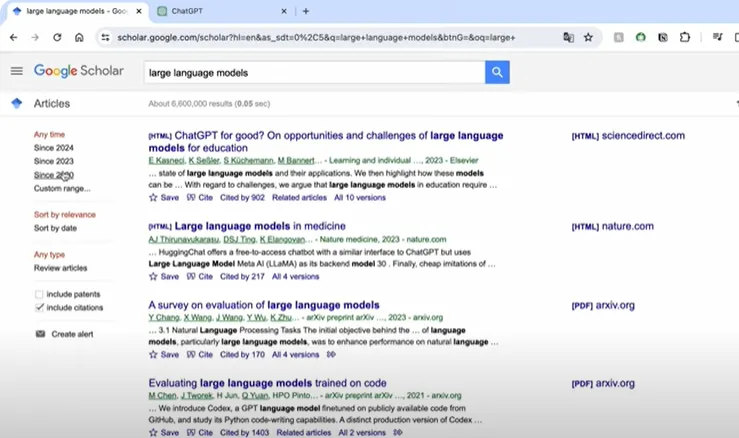View All 10 versions

point(360,198)
